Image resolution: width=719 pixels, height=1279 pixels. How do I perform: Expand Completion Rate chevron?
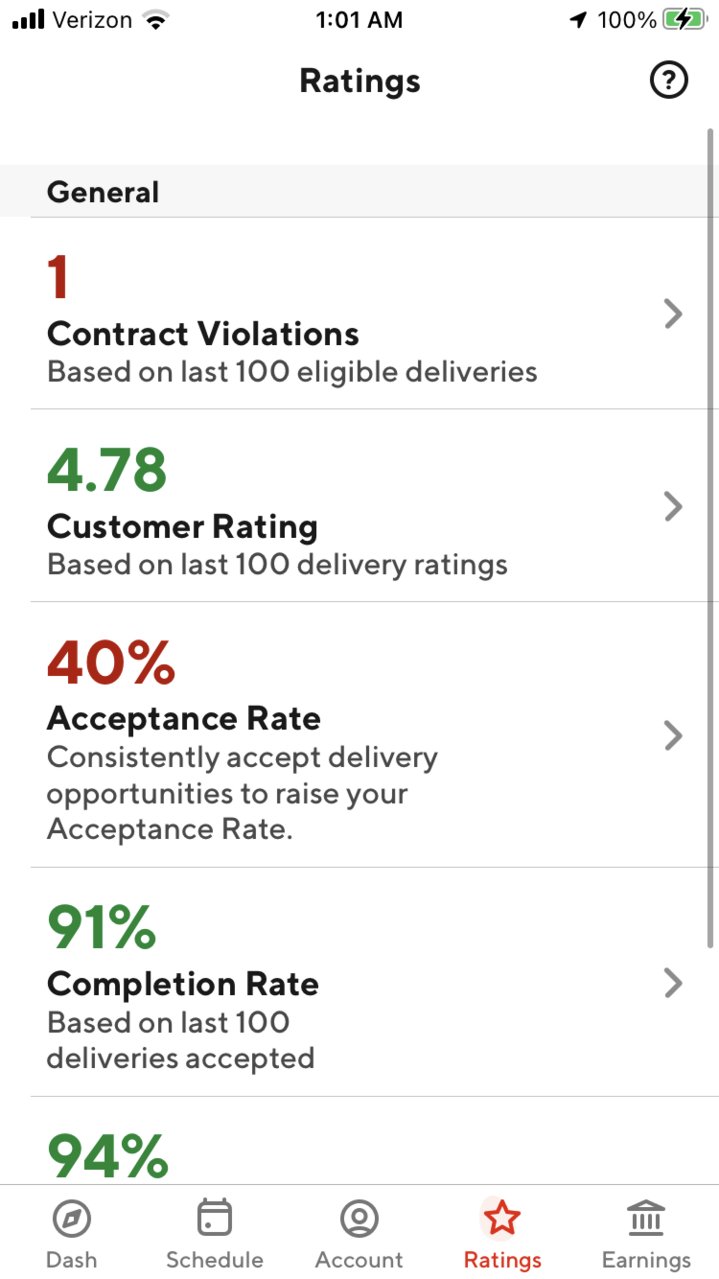pyautogui.click(x=673, y=983)
